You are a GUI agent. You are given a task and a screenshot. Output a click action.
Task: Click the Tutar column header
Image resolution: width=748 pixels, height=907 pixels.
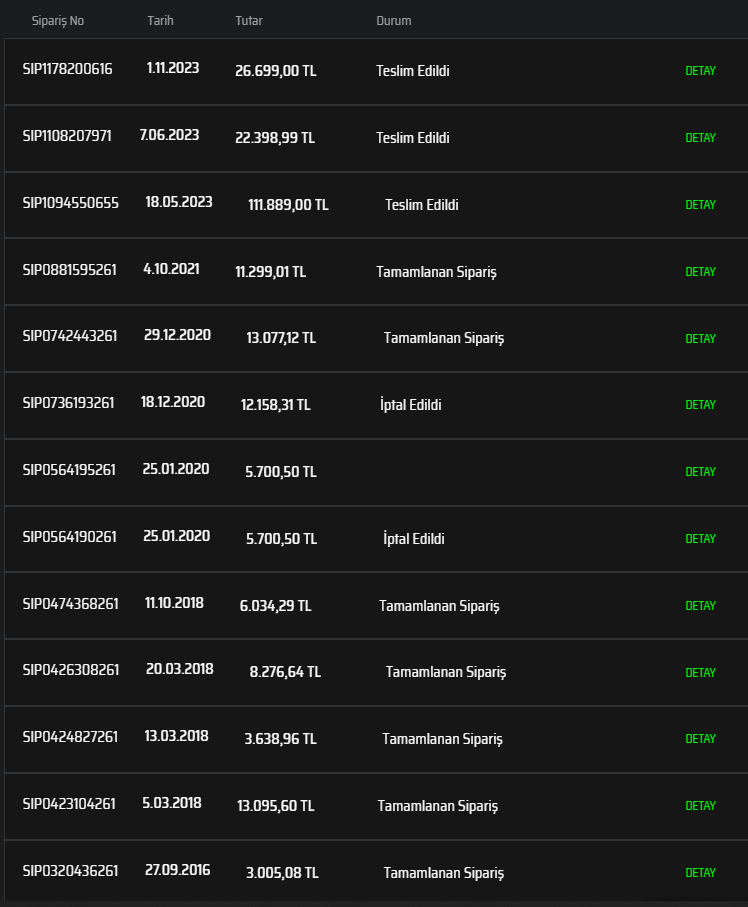[249, 21]
